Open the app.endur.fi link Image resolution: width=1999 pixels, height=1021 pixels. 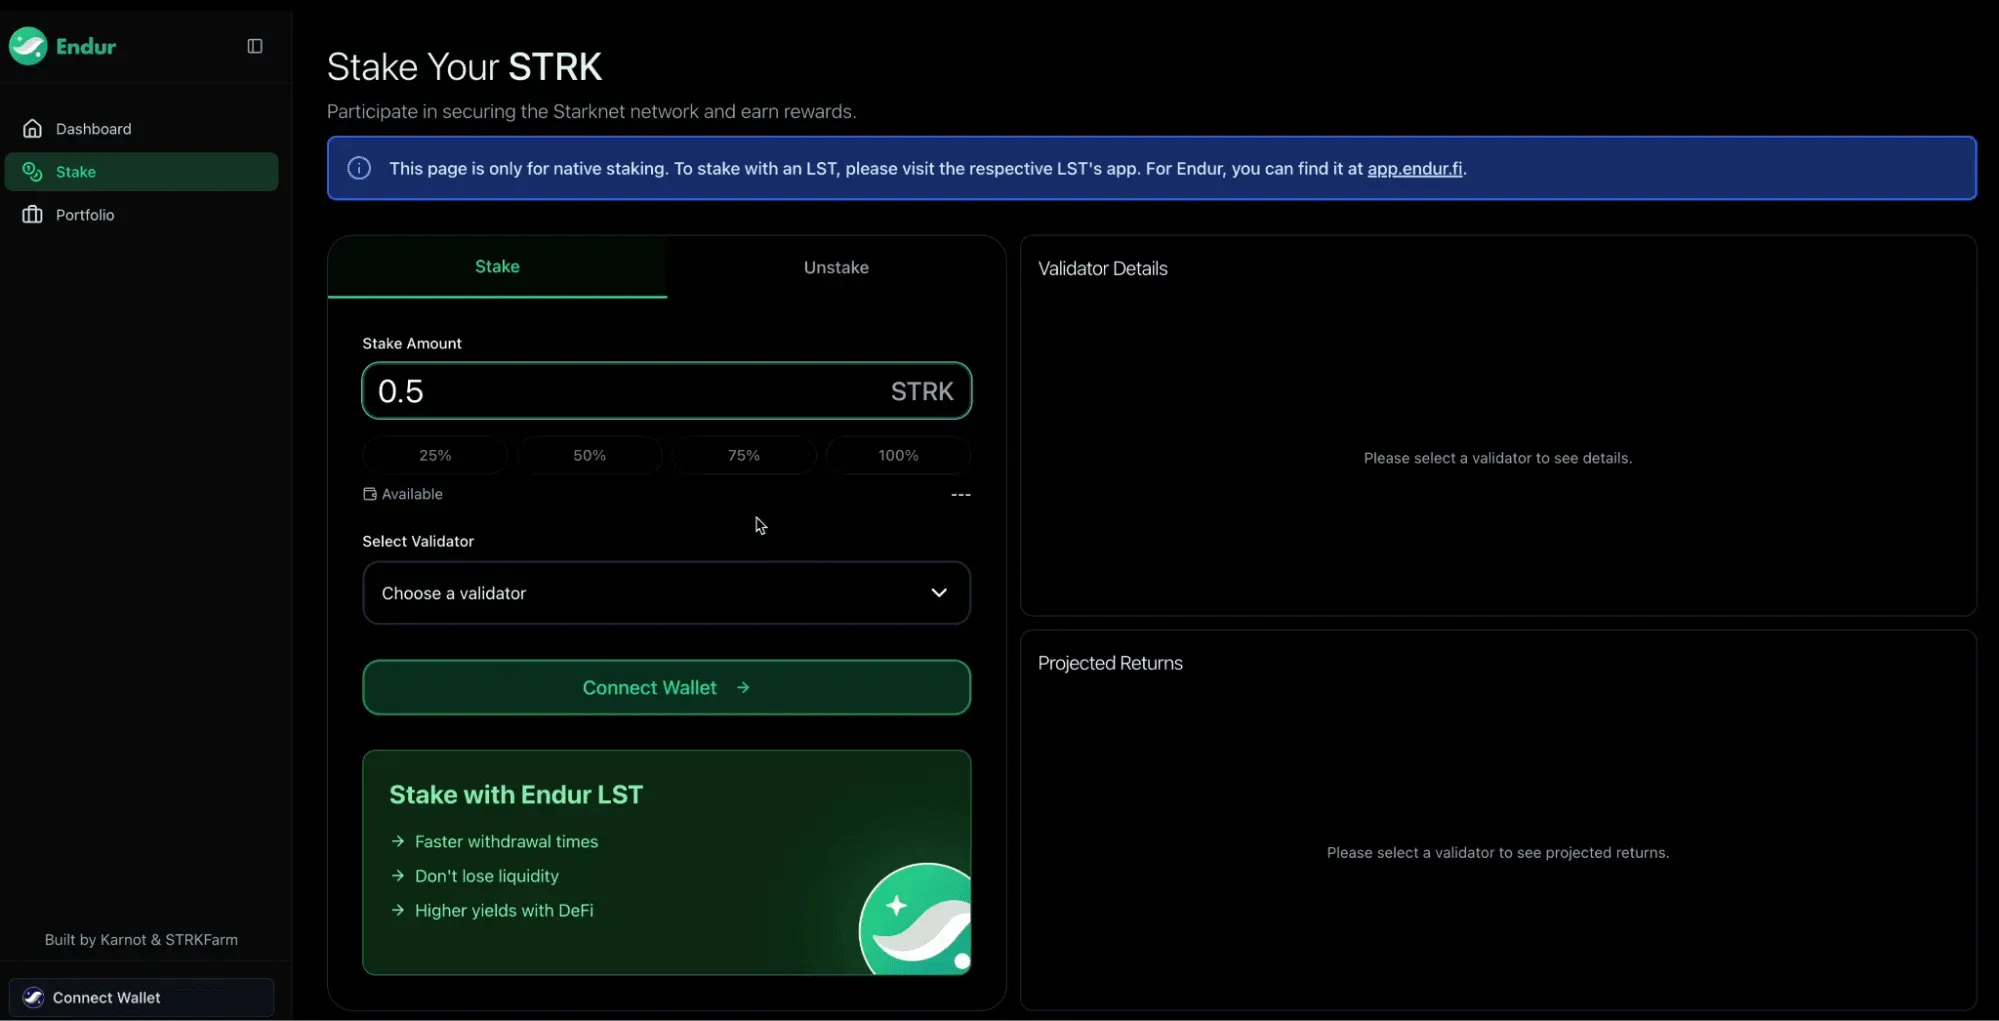click(1414, 168)
